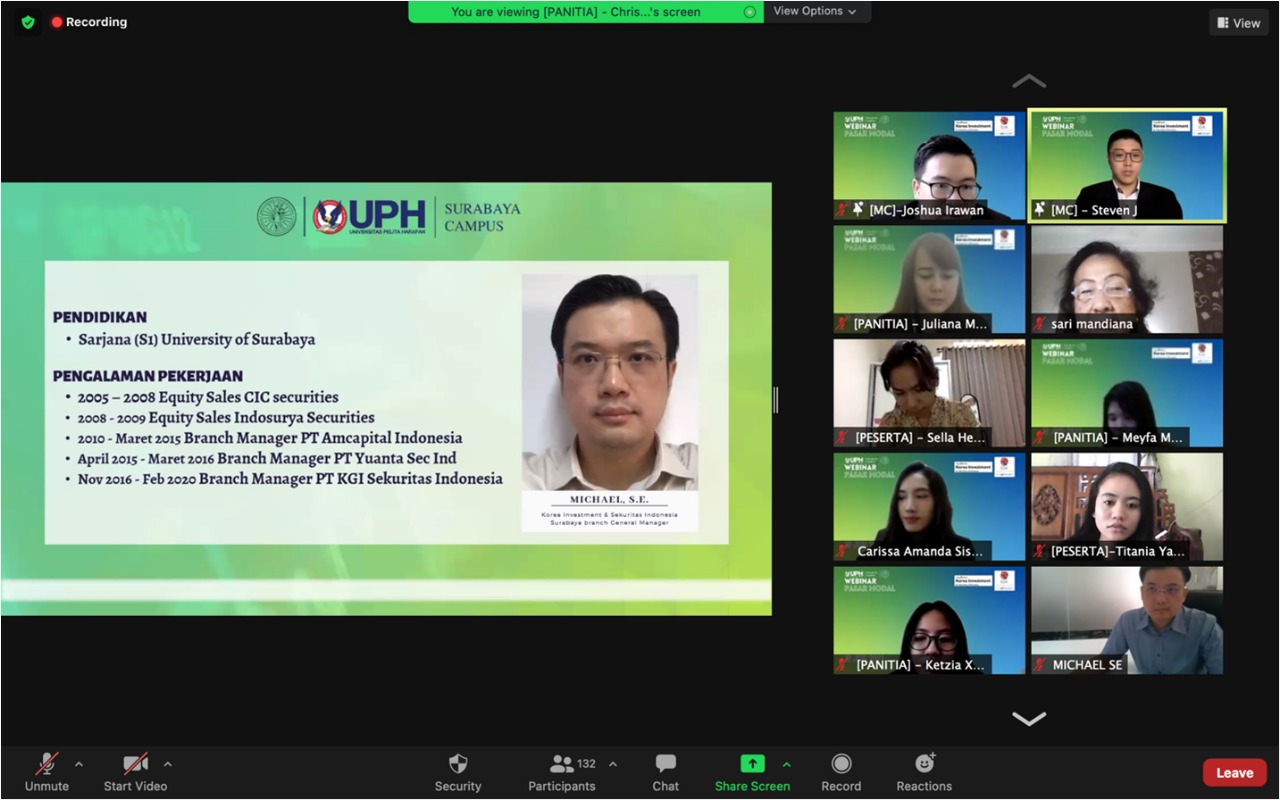Unmute the microphone
Screen dimensions: 1280x800
[47, 772]
